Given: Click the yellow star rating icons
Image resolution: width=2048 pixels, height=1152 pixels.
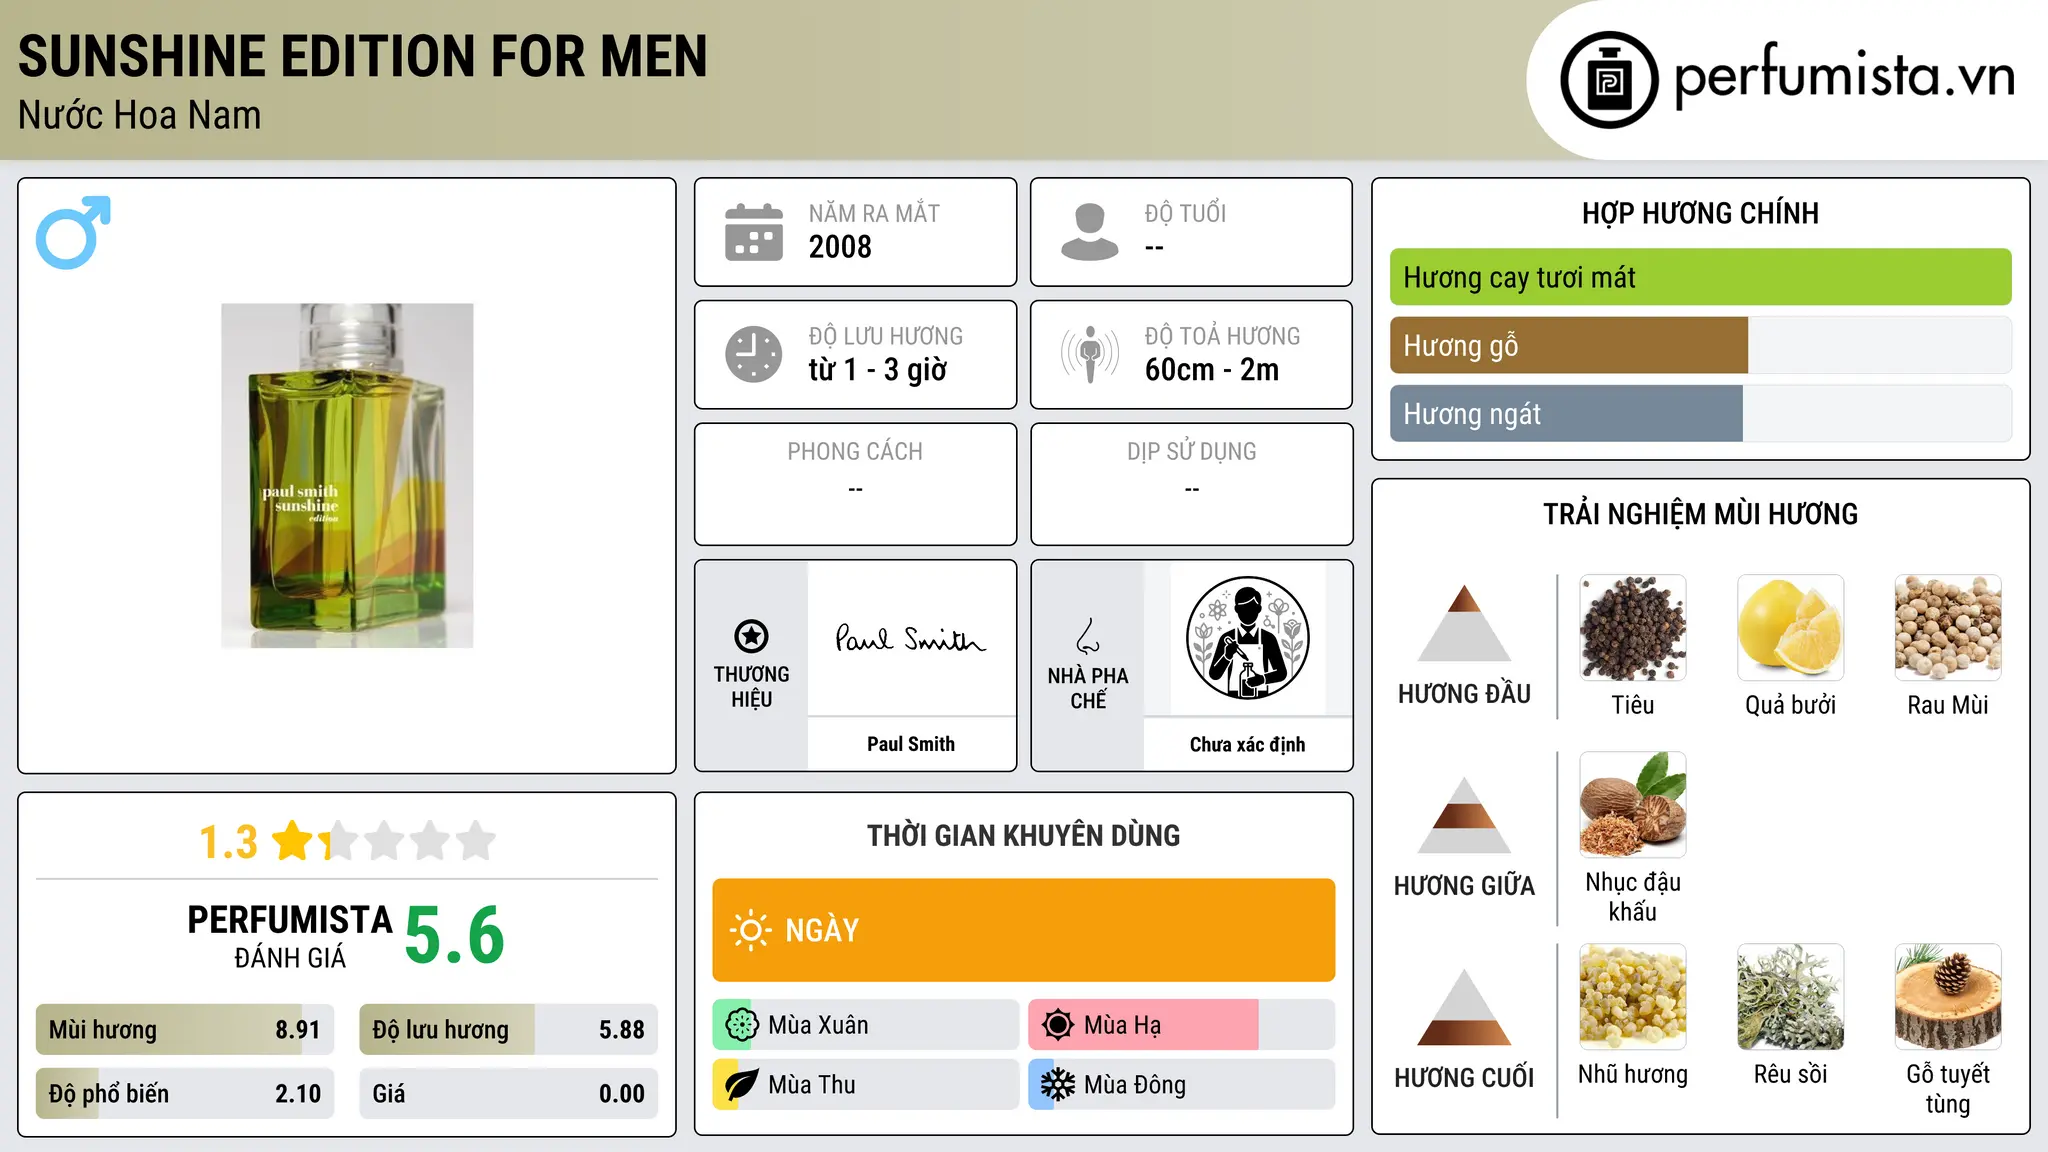Looking at the screenshot, I should click(384, 841).
